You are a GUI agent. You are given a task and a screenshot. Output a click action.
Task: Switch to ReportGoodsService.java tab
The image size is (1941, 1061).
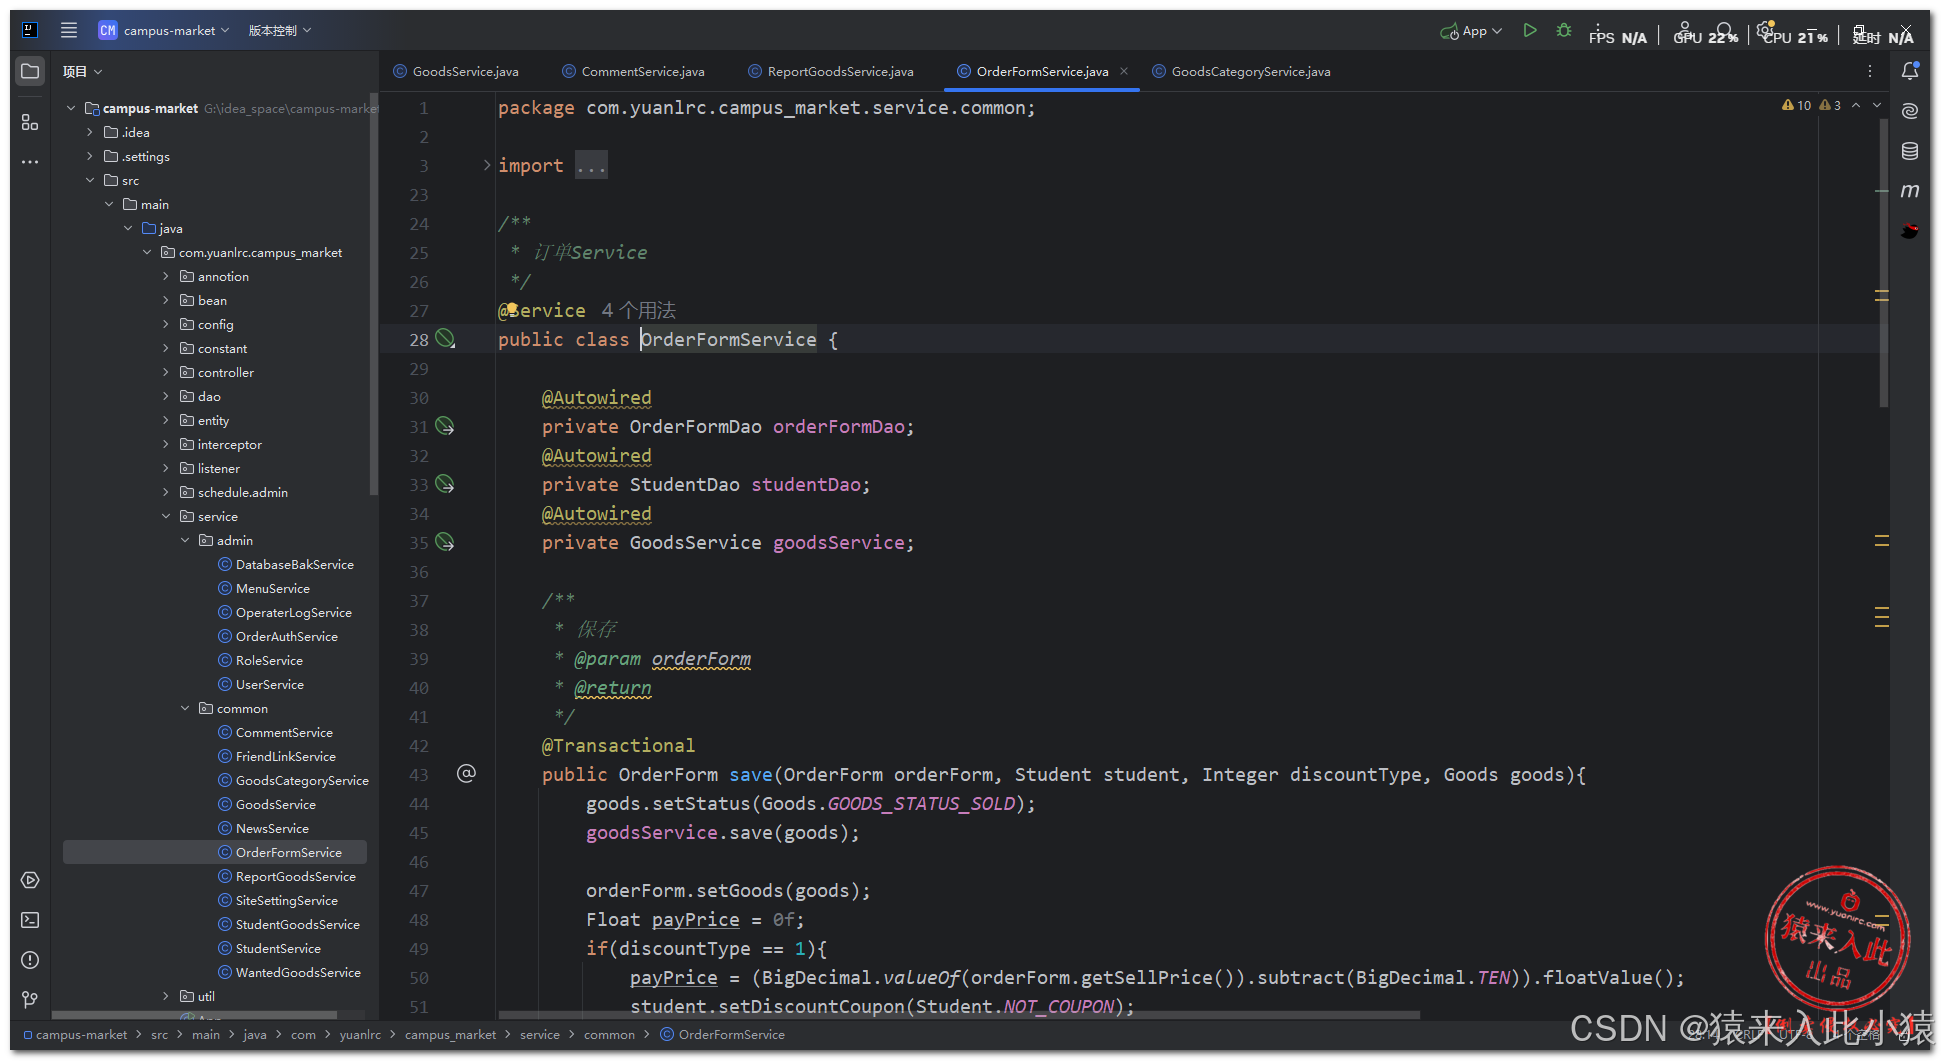[831, 71]
